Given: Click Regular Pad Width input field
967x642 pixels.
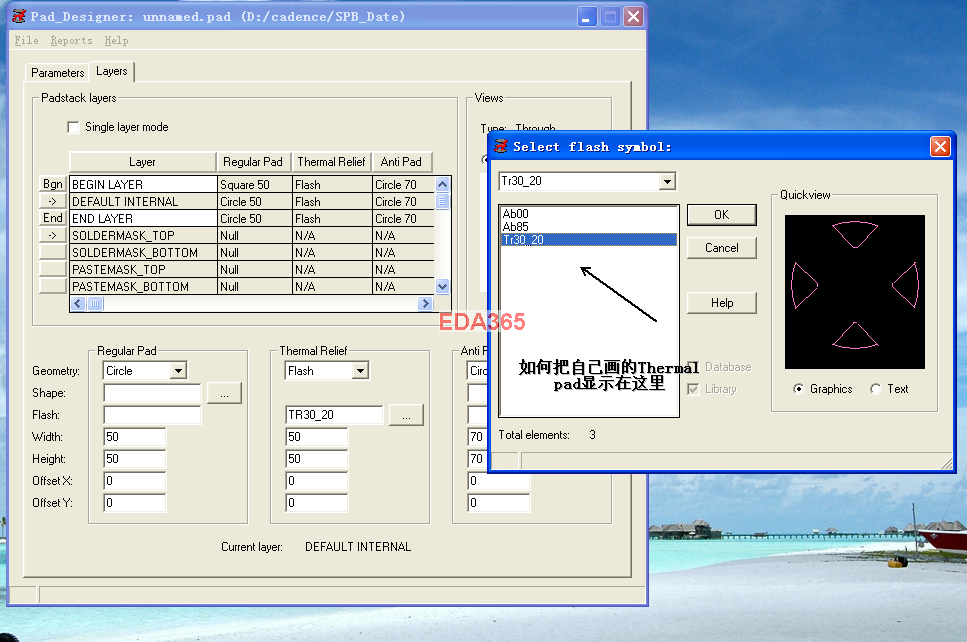Looking at the screenshot, I should (x=134, y=437).
